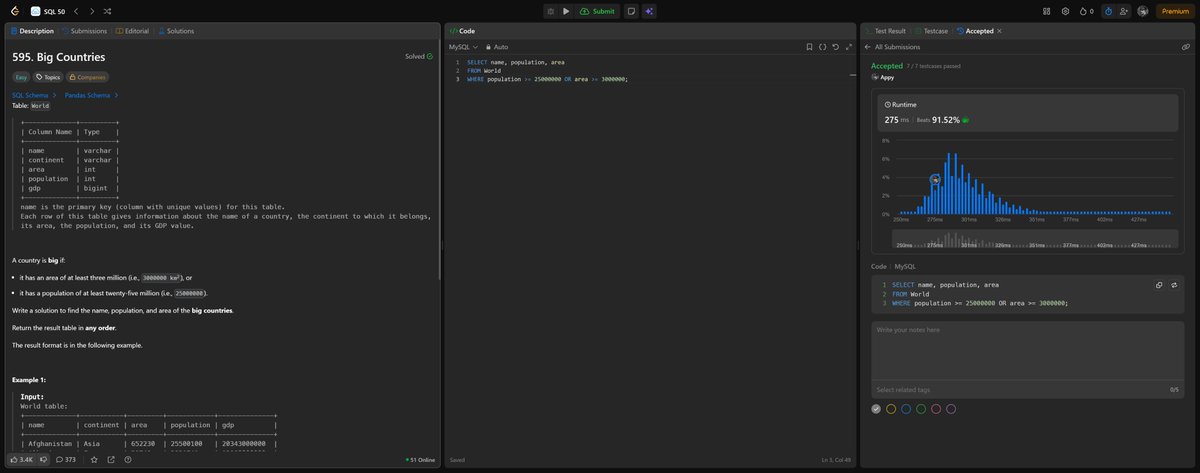1200x473 pixels.
Task: Switch to the Description tab
Action: coord(32,31)
